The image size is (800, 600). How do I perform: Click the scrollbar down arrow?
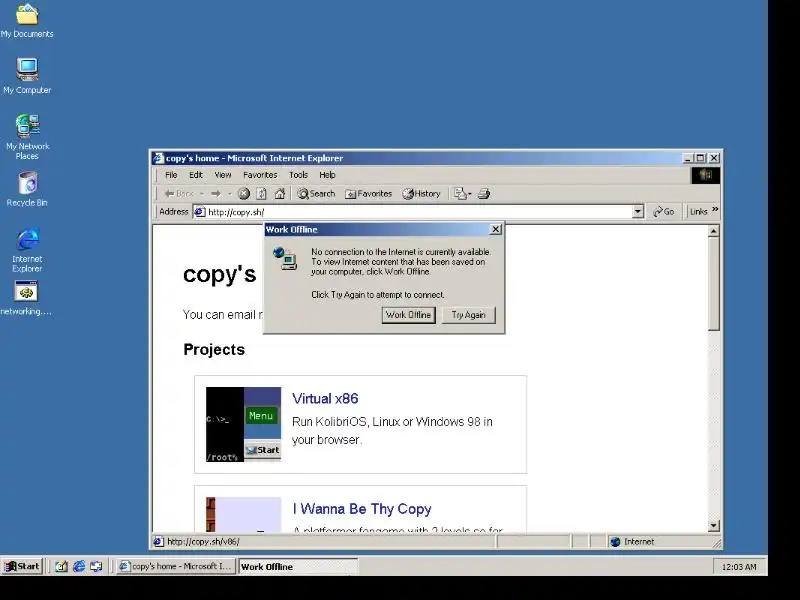[714, 526]
